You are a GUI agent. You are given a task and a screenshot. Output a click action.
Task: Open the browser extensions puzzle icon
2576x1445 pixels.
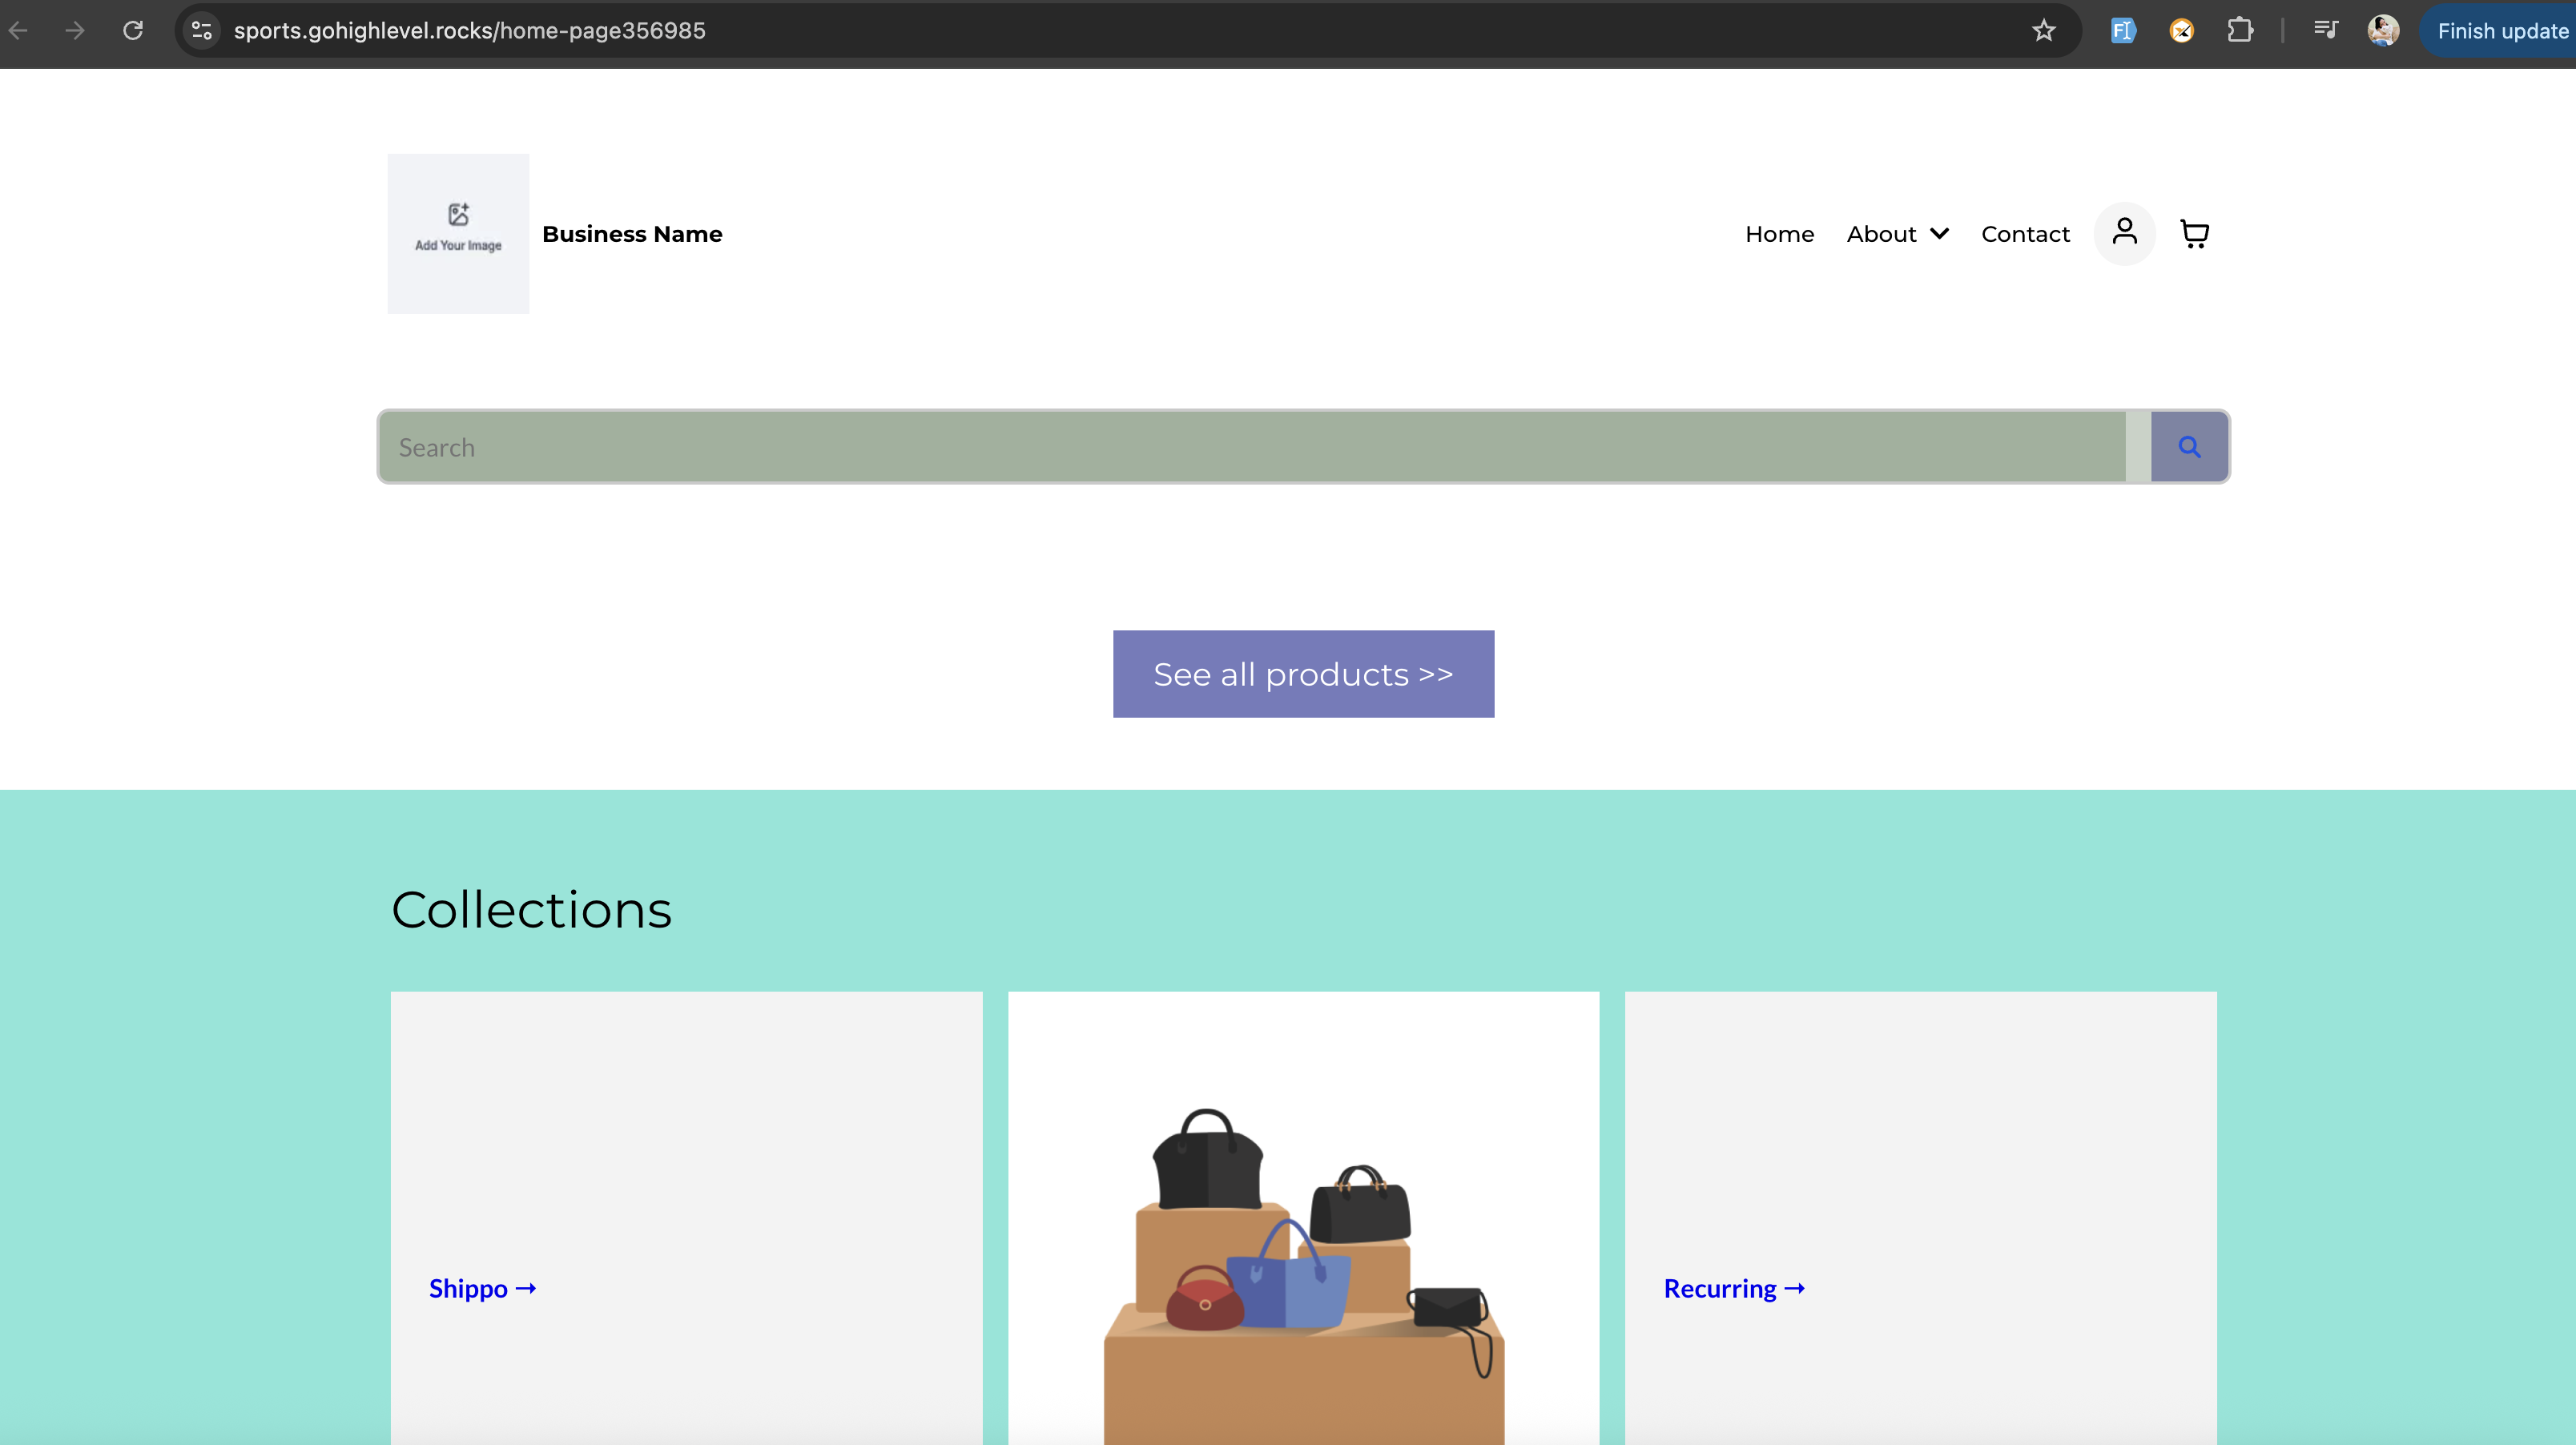click(x=2240, y=31)
